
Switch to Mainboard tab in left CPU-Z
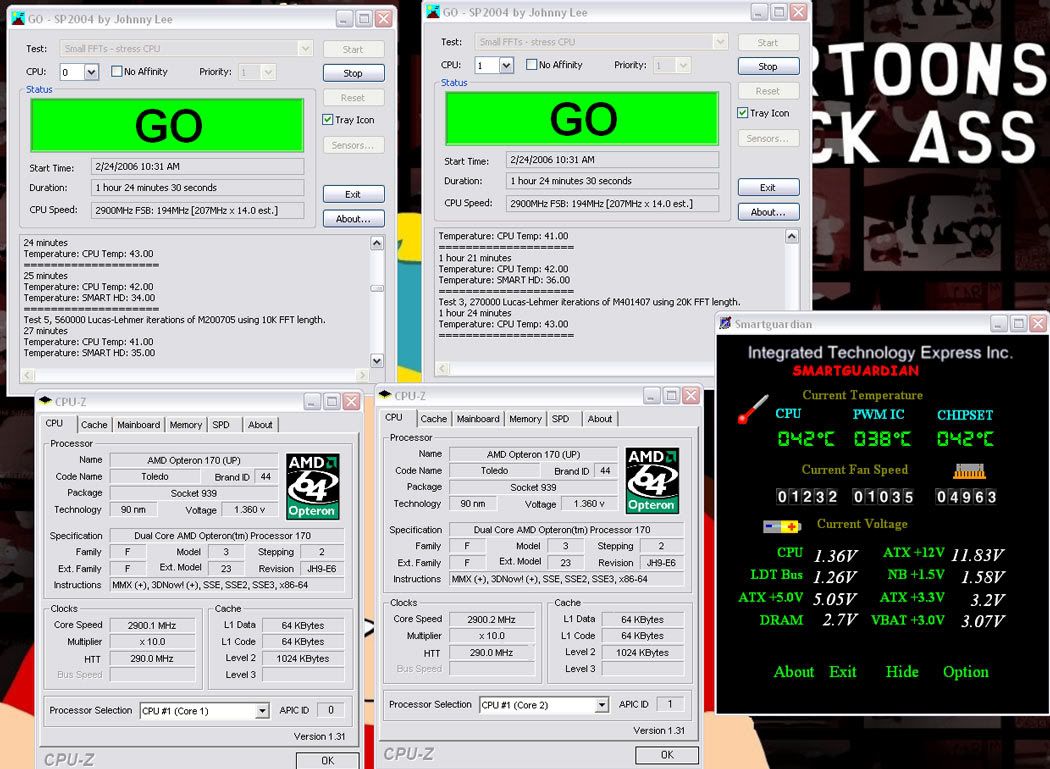click(x=139, y=425)
